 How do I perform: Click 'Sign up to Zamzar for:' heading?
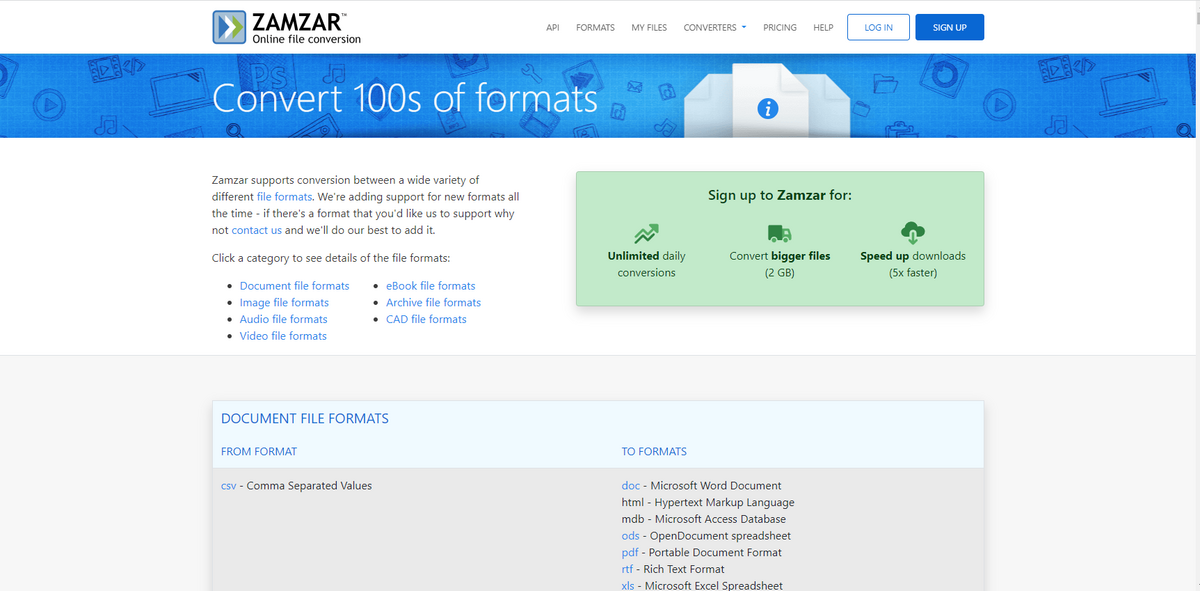pos(780,195)
